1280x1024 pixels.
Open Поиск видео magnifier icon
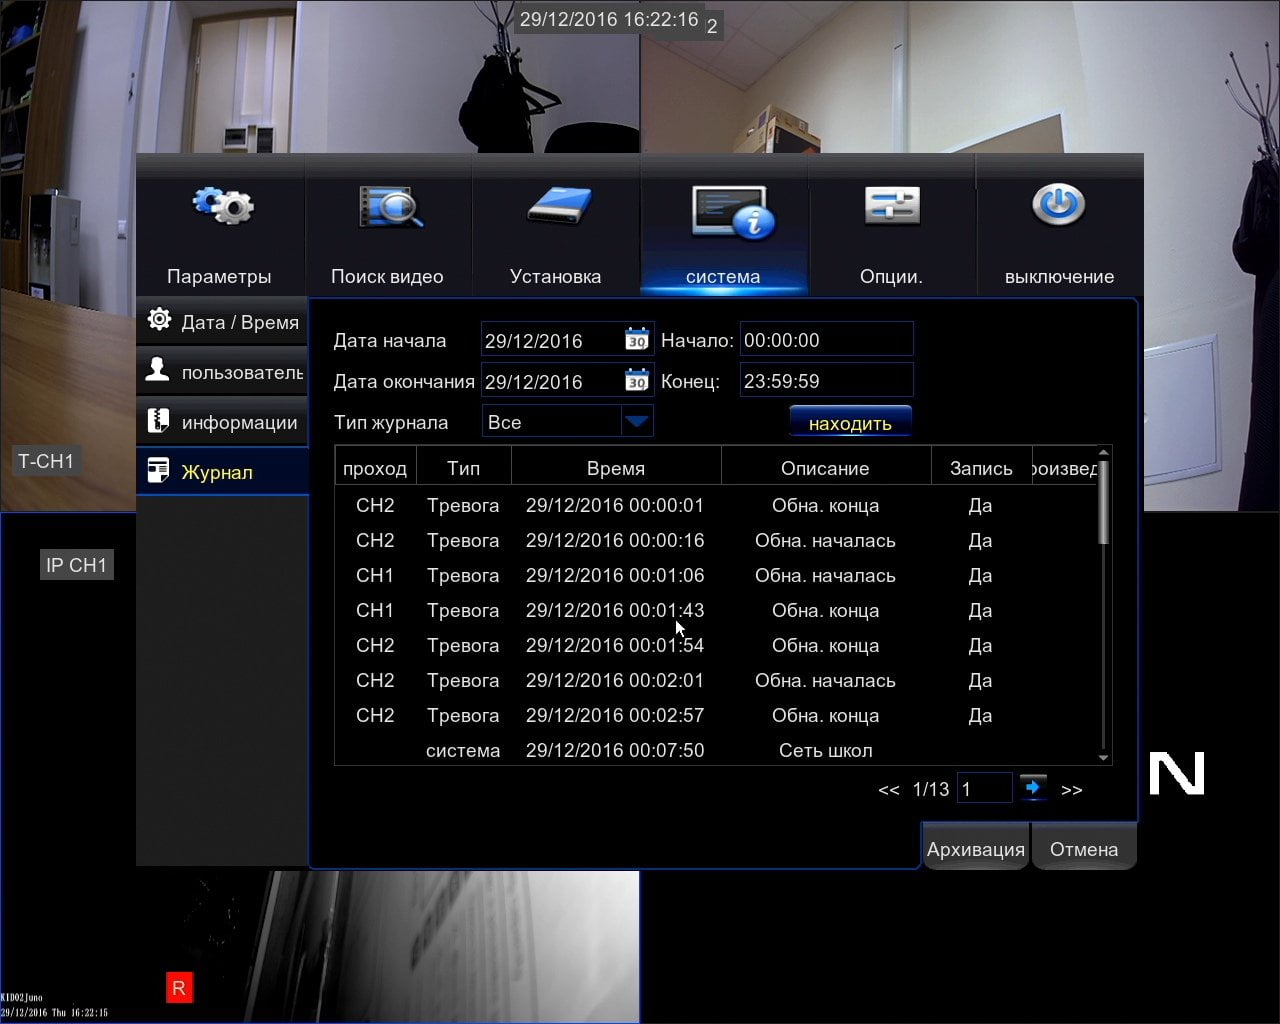(x=390, y=208)
